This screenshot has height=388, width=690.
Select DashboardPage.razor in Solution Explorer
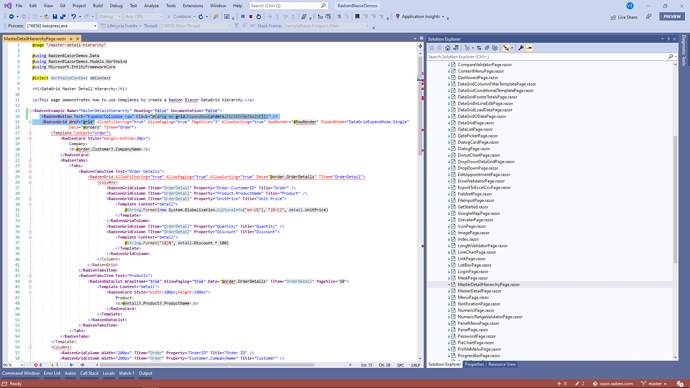pyautogui.click(x=477, y=77)
